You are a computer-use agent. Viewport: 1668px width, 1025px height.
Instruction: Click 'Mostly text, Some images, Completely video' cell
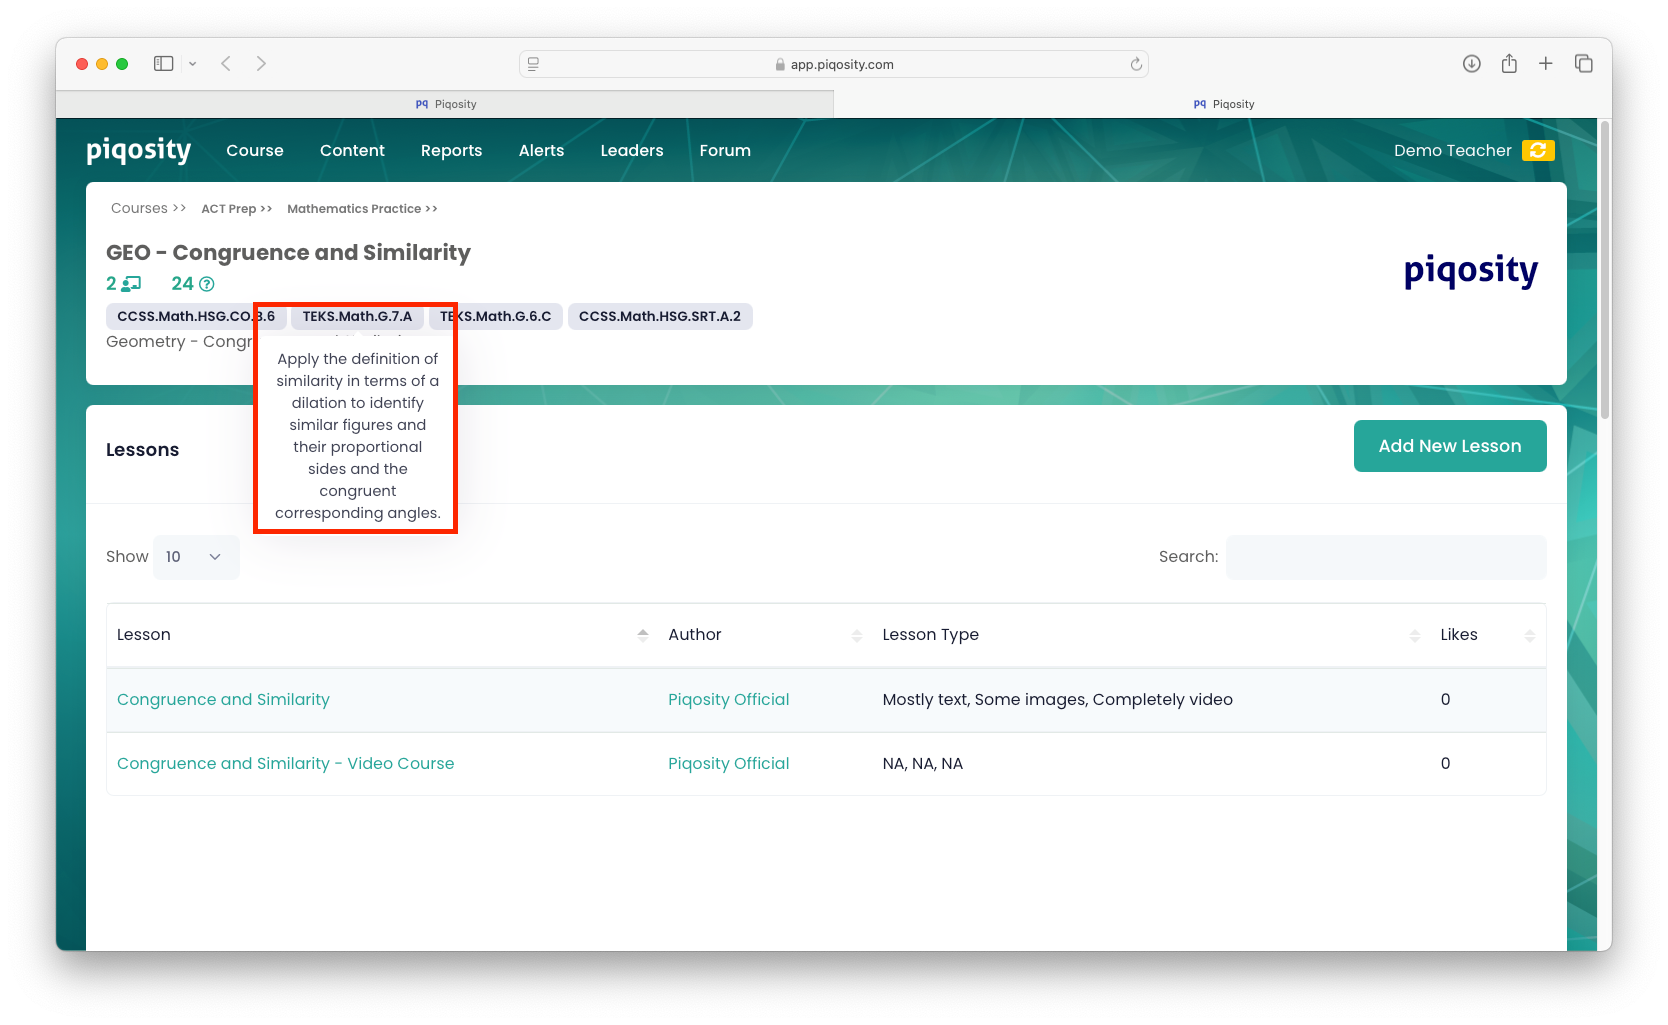click(1058, 700)
